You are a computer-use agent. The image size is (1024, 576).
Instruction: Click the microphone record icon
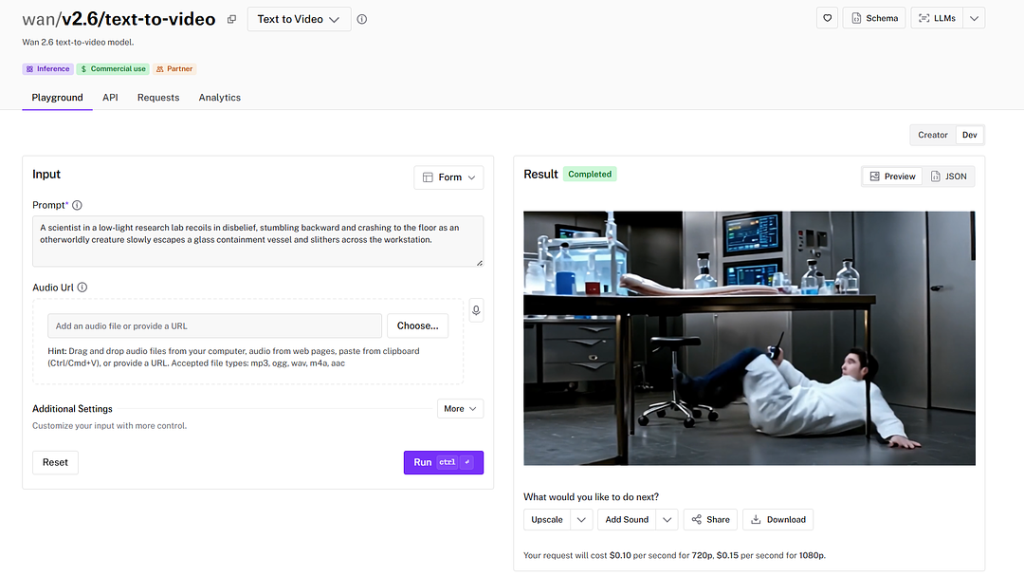476,310
